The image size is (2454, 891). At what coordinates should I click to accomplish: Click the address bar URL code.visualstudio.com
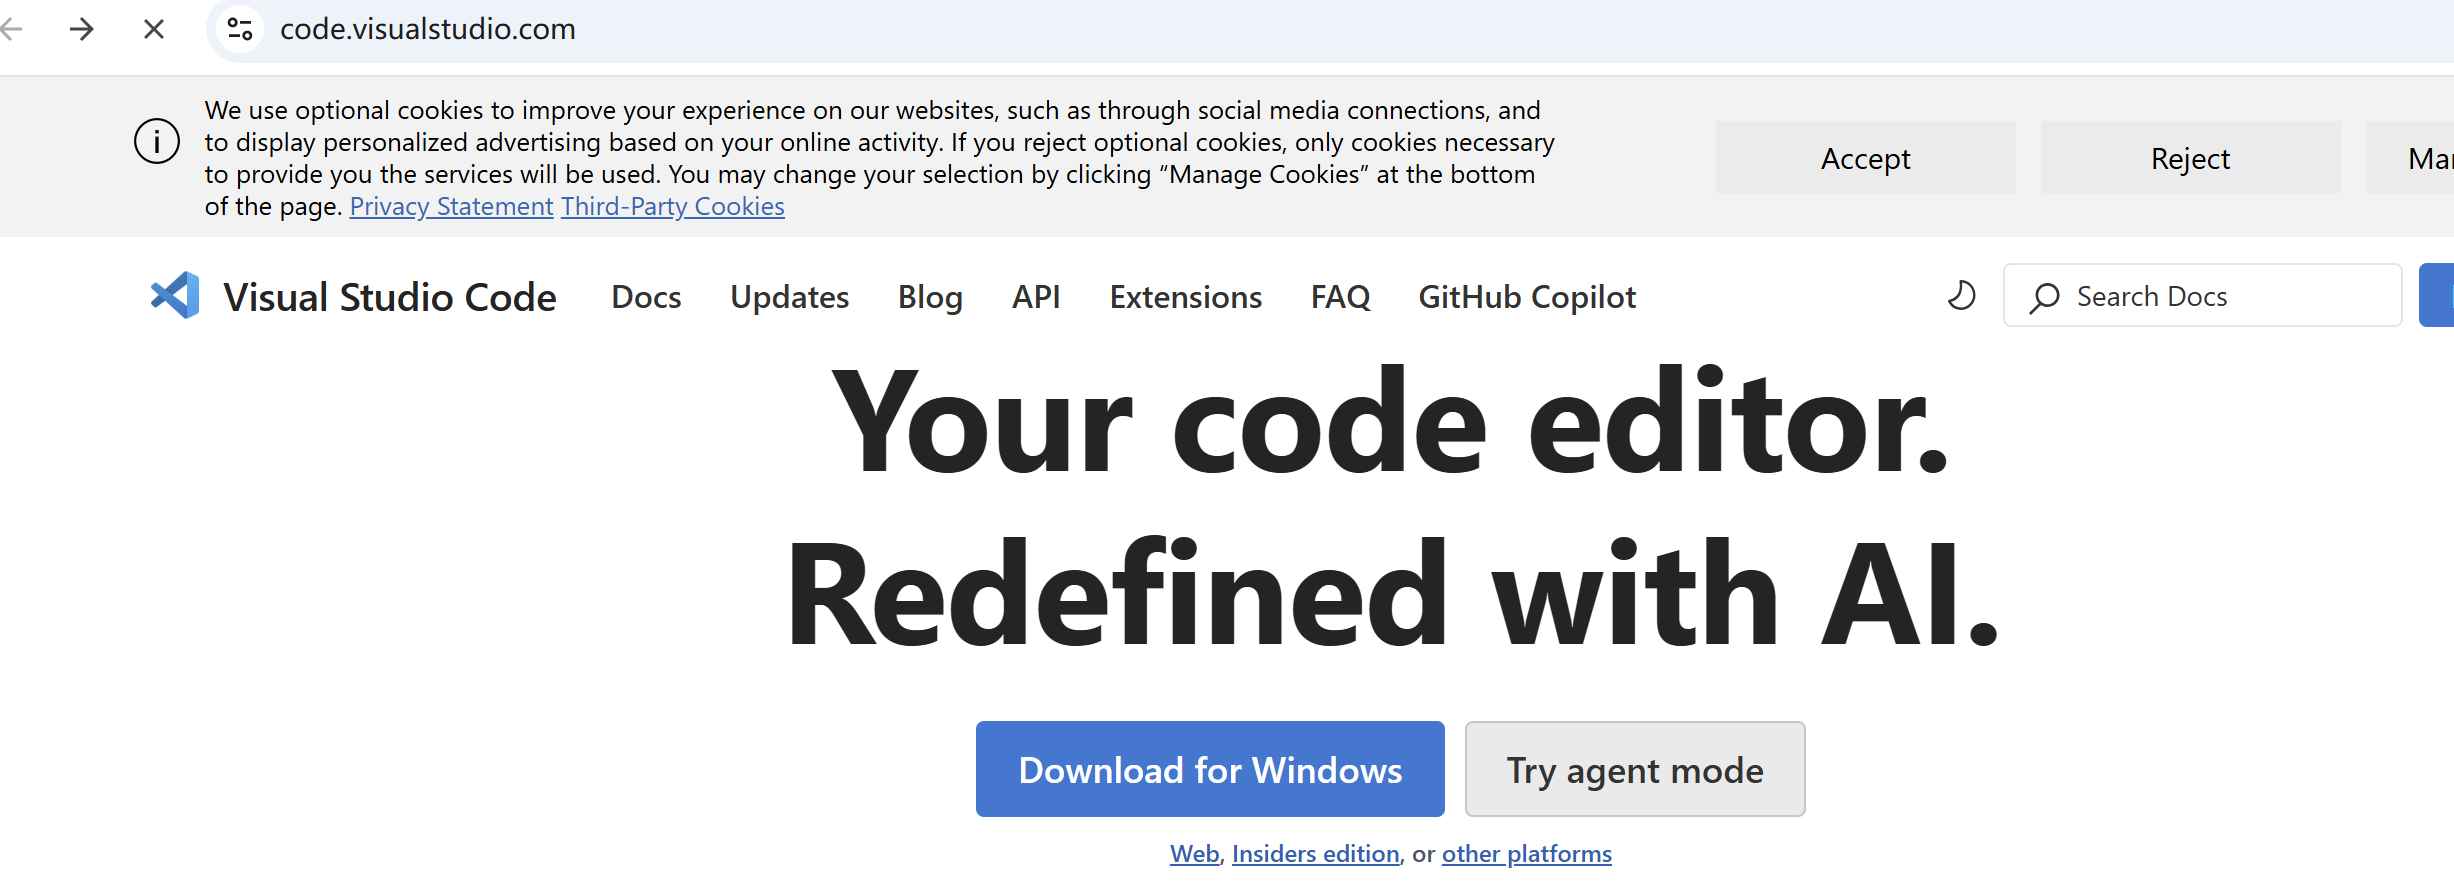coord(428,29)
